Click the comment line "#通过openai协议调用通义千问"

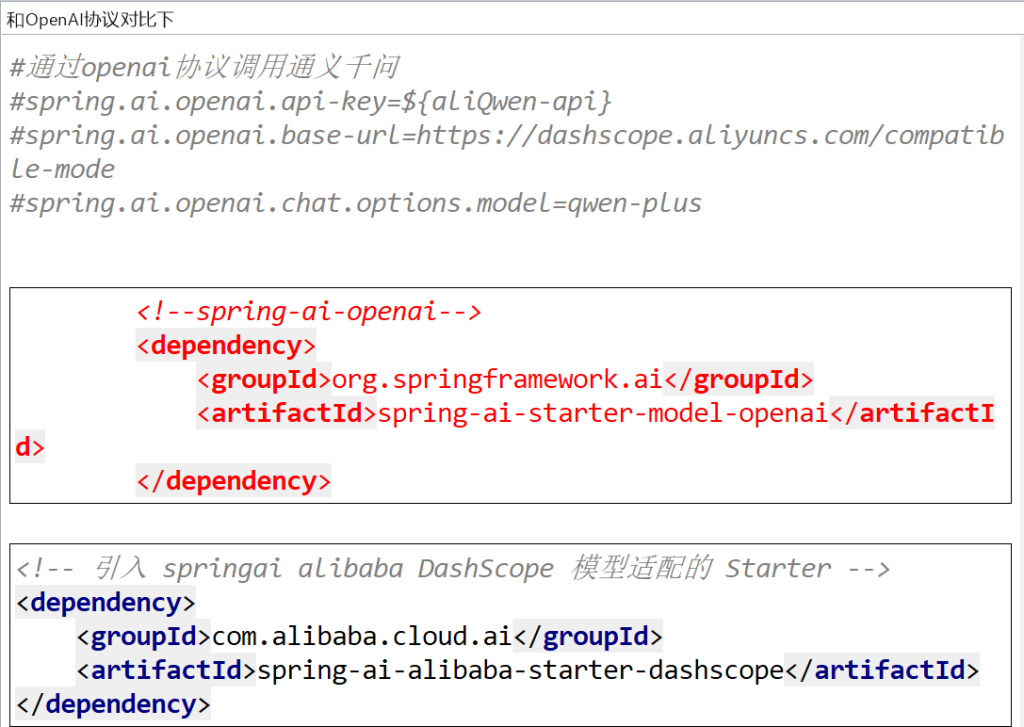point(204,68)
